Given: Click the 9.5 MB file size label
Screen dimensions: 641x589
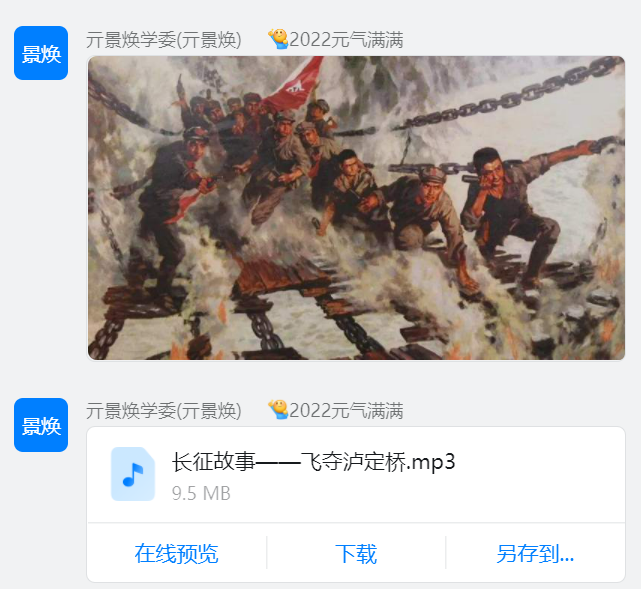Looking at the screenshot, I should coord(201,493).
